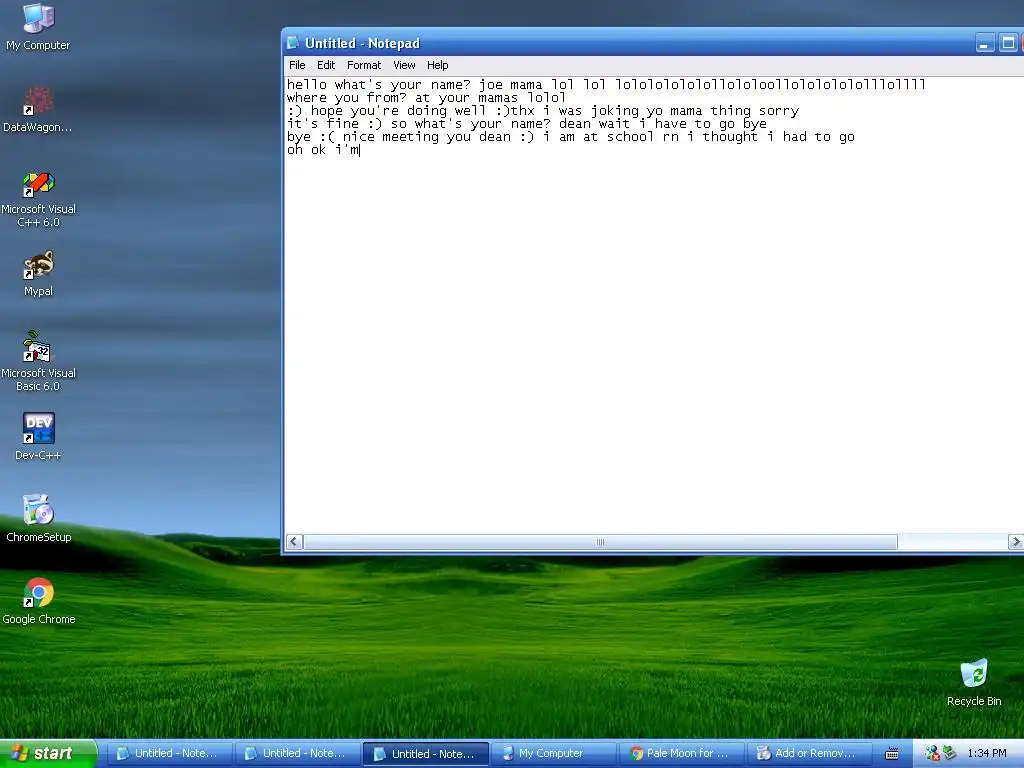1024x768 pixels.
Task: Click the line starting 'it's fine :)'
Action: 526,123
